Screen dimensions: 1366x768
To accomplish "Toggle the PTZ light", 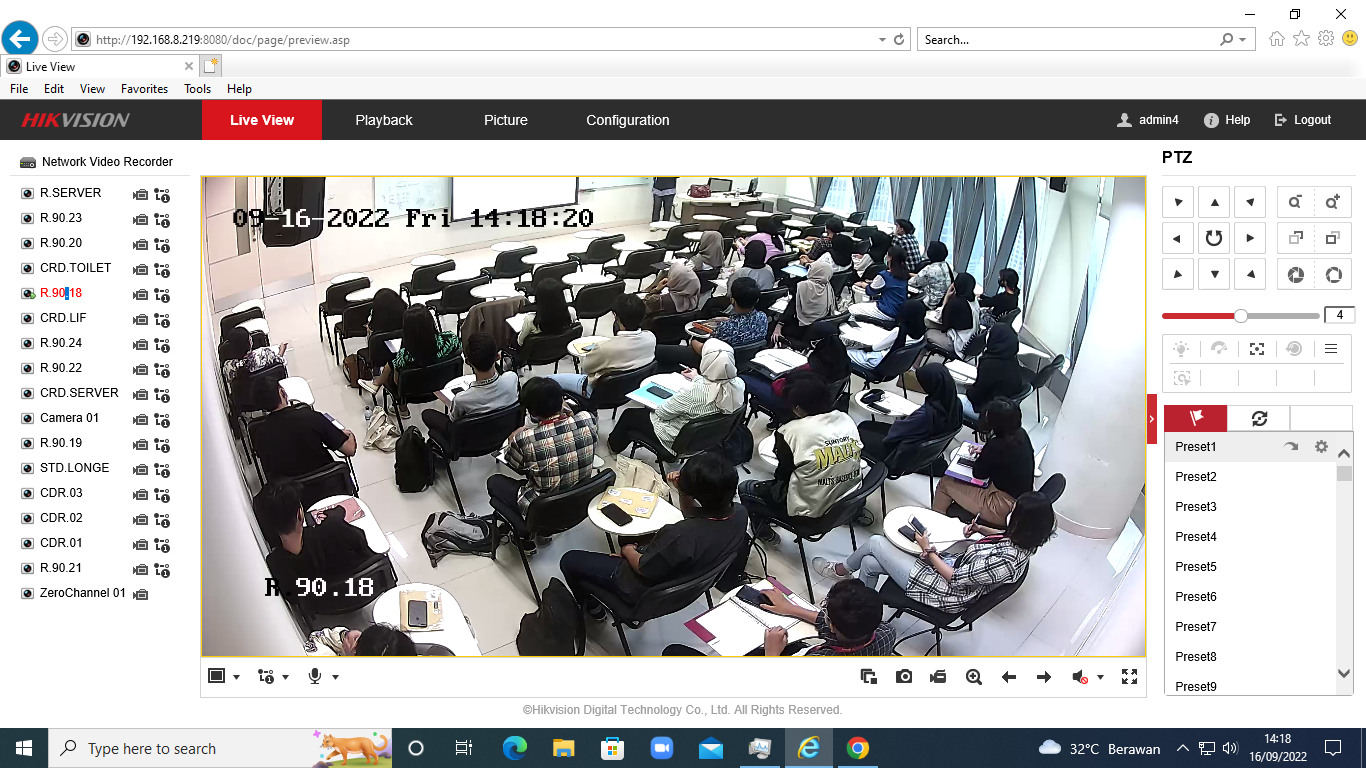I will [x=1182, y=349].
